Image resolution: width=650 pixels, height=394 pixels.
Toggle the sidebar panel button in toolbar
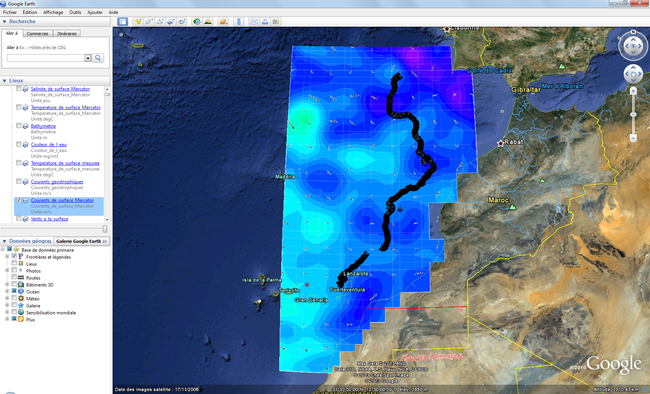[x=122, y=22]
